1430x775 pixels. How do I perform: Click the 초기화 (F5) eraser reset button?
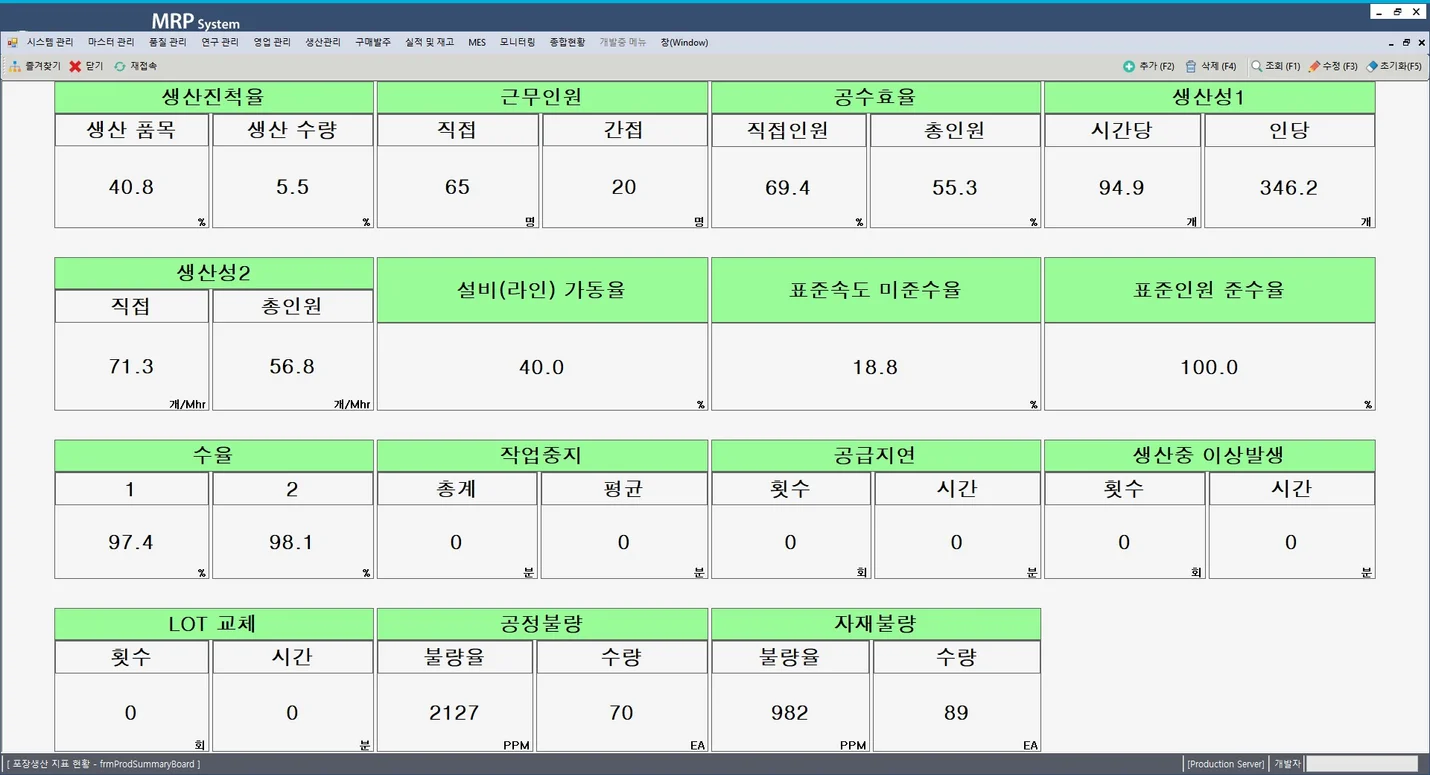[x=1394, y=66]
